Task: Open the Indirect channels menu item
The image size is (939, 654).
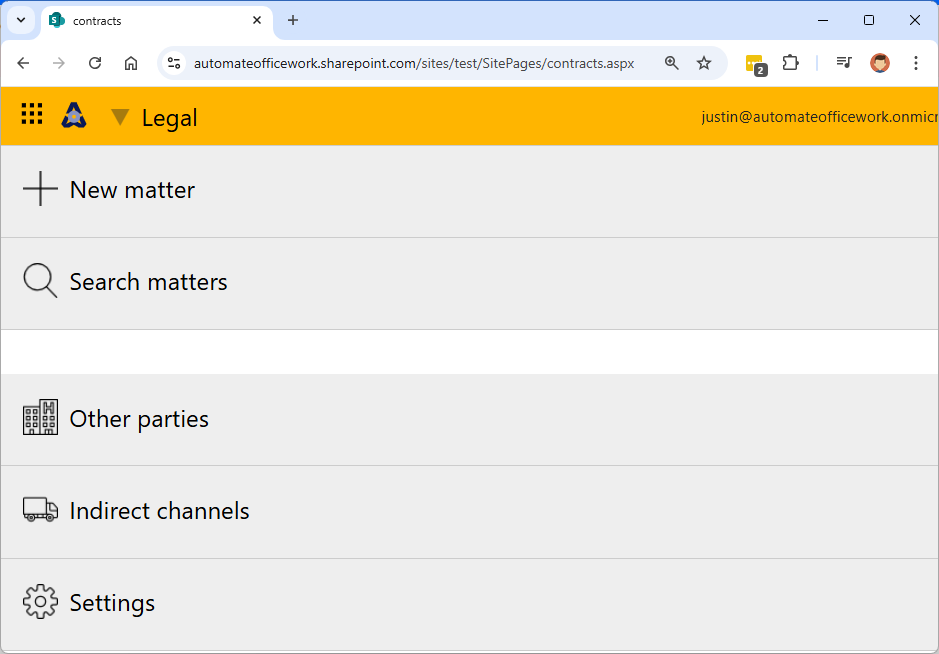Action: (x=159, y=511)
